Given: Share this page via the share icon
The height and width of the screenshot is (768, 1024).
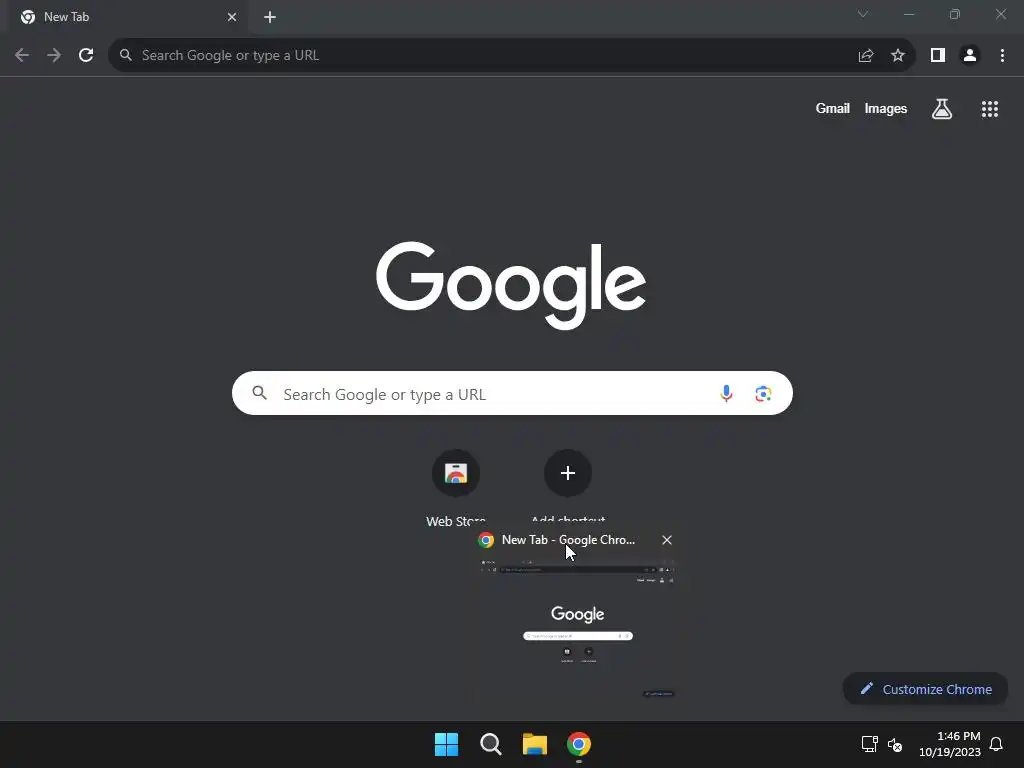Looking at the screenshot, I should pyautogui.click(x=866, y=56).
